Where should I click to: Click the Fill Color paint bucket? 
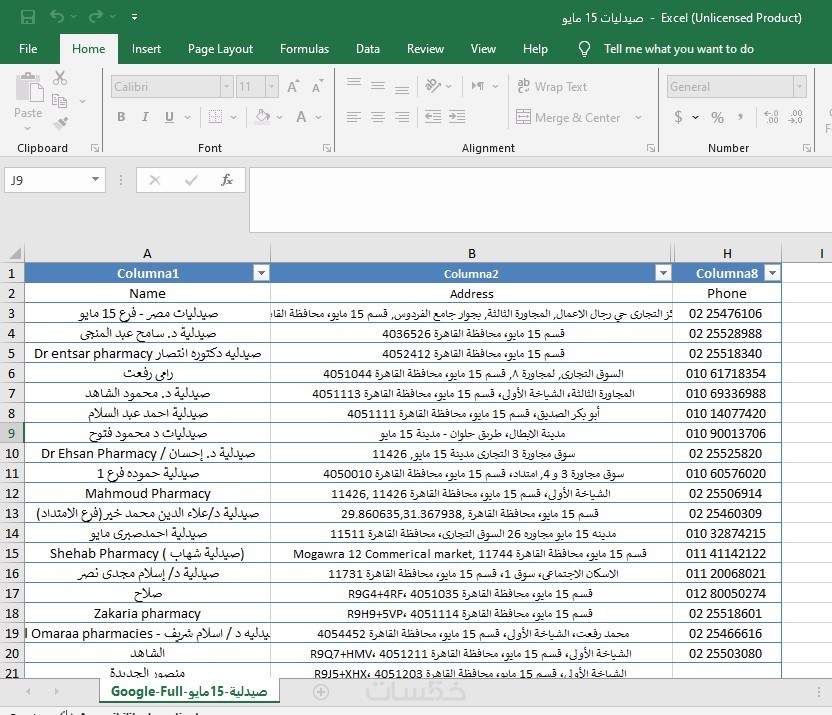(263, 116)
